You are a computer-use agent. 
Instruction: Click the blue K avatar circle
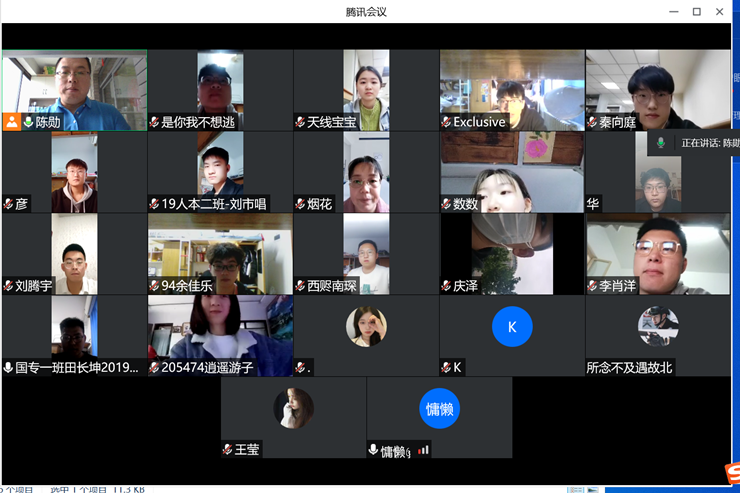[512, 326]
